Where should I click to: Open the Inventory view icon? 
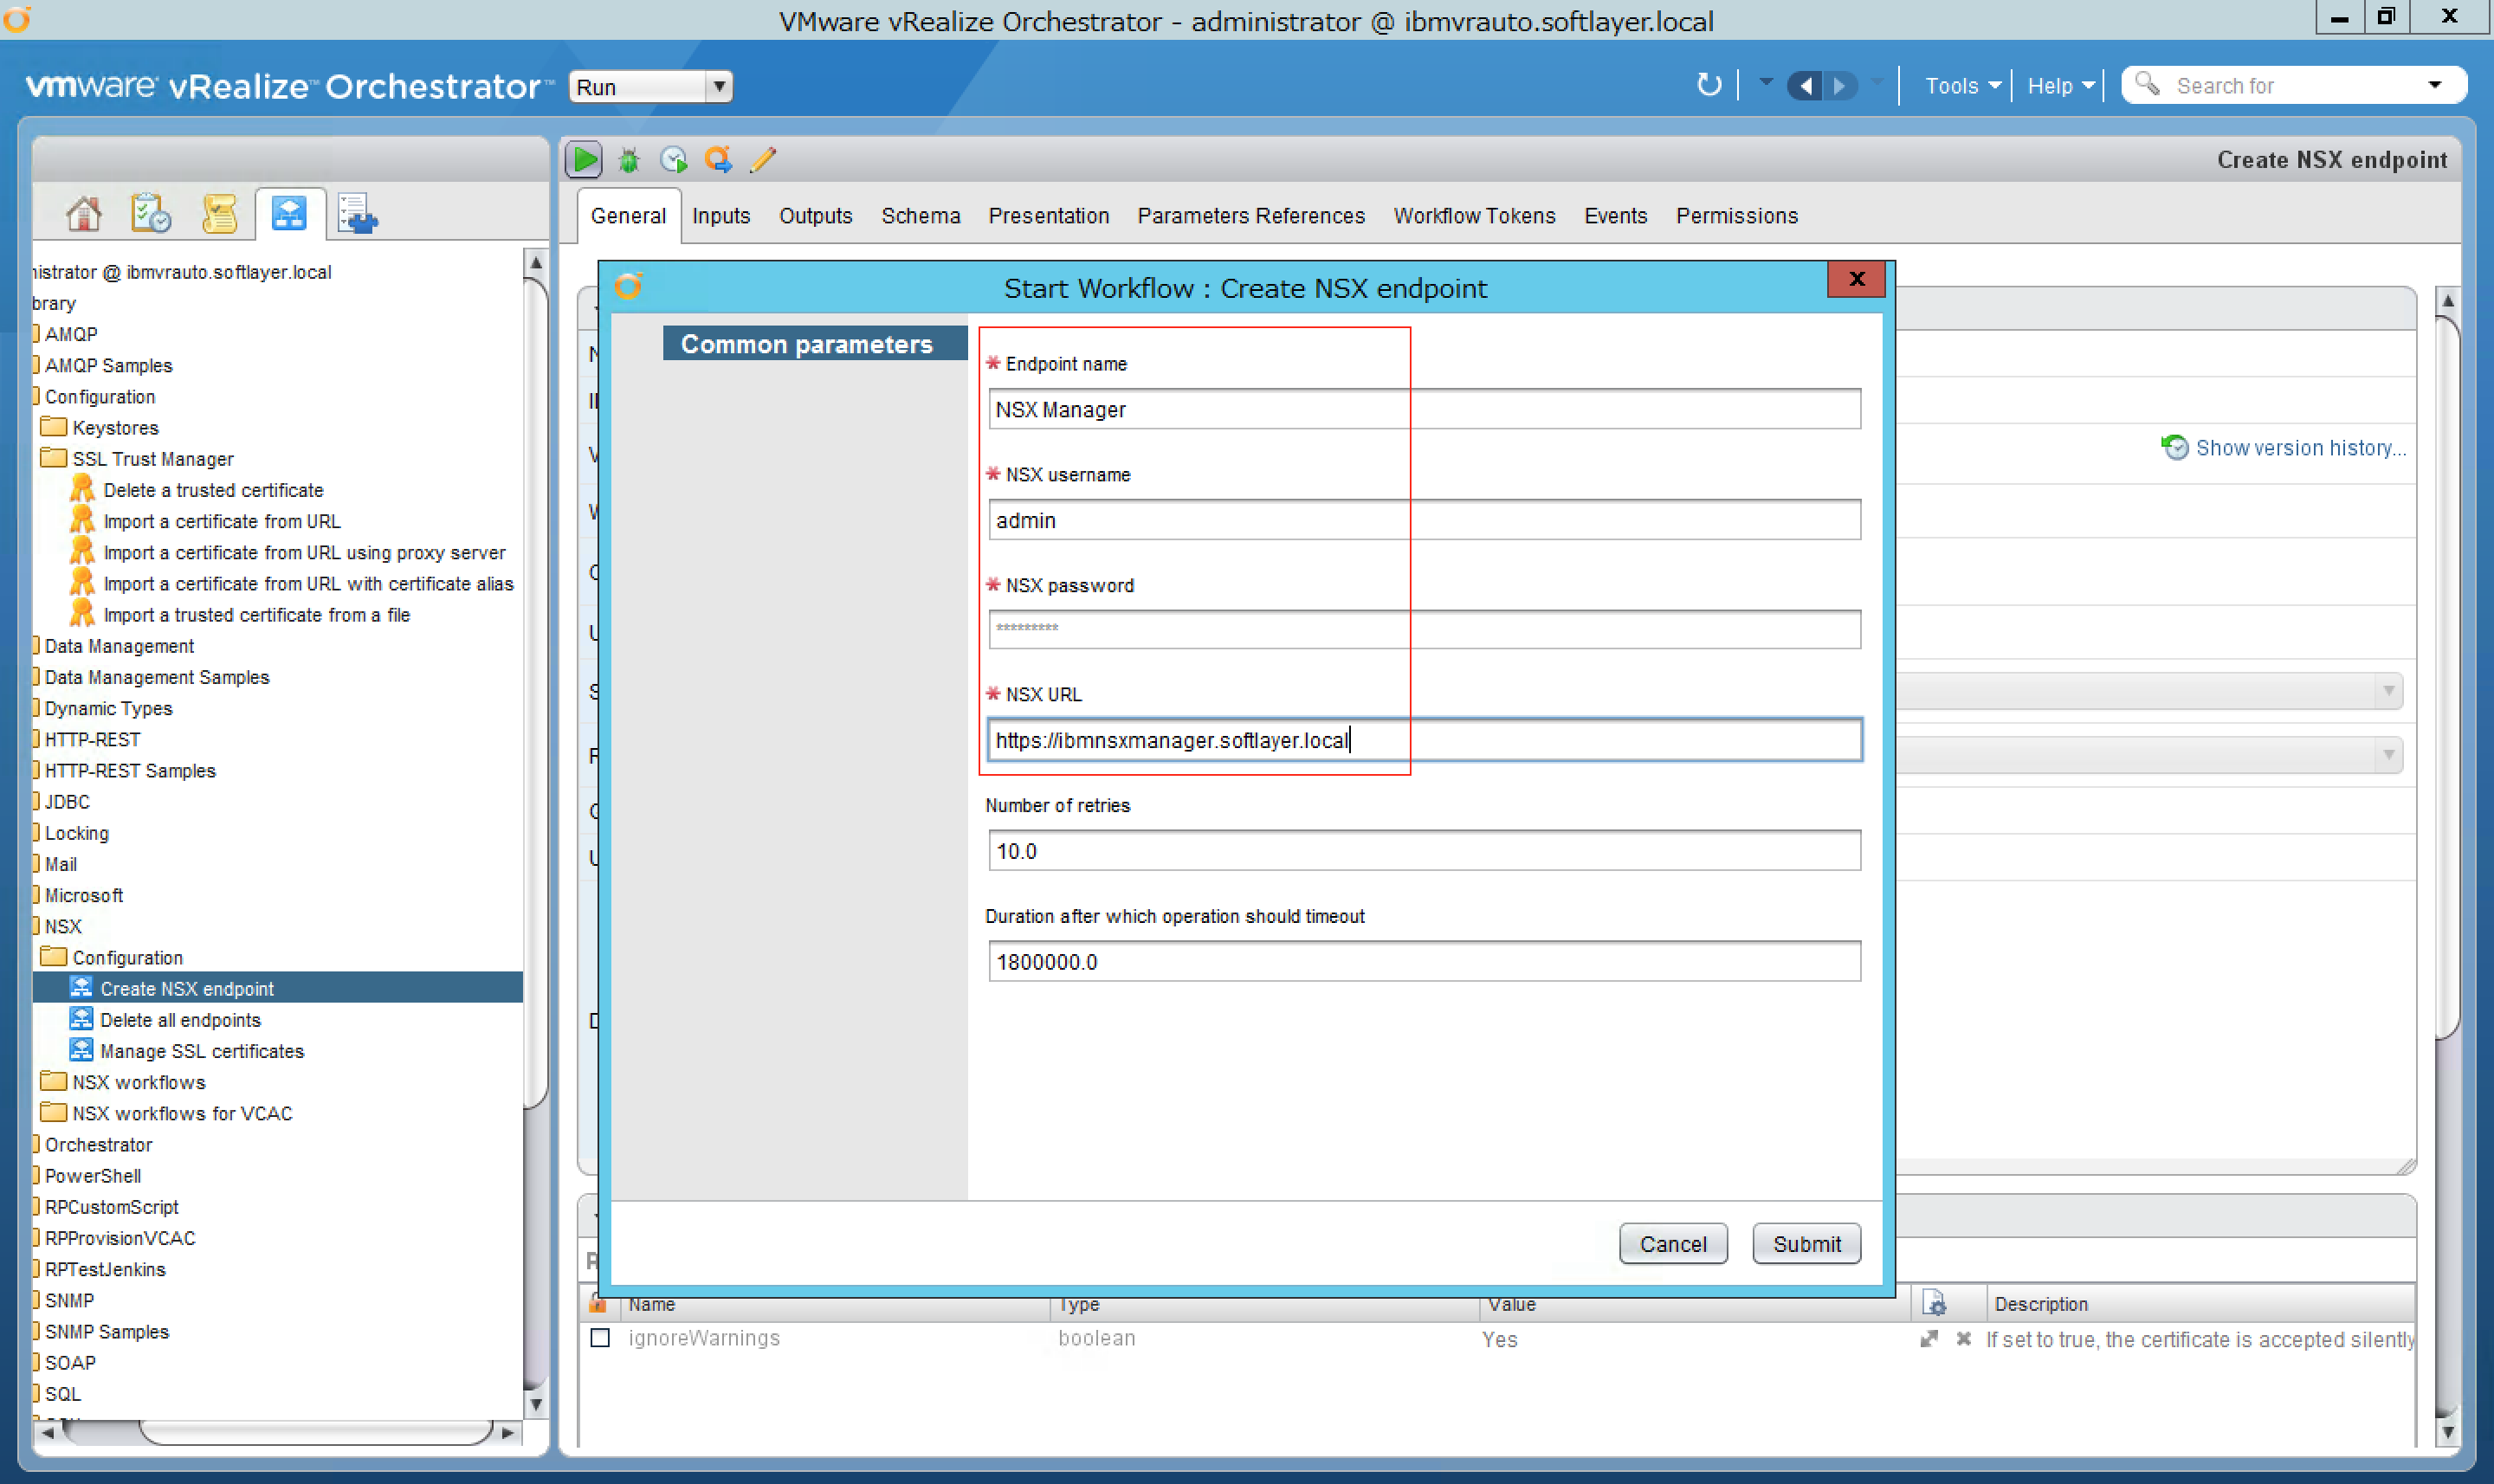coord(357,213)
